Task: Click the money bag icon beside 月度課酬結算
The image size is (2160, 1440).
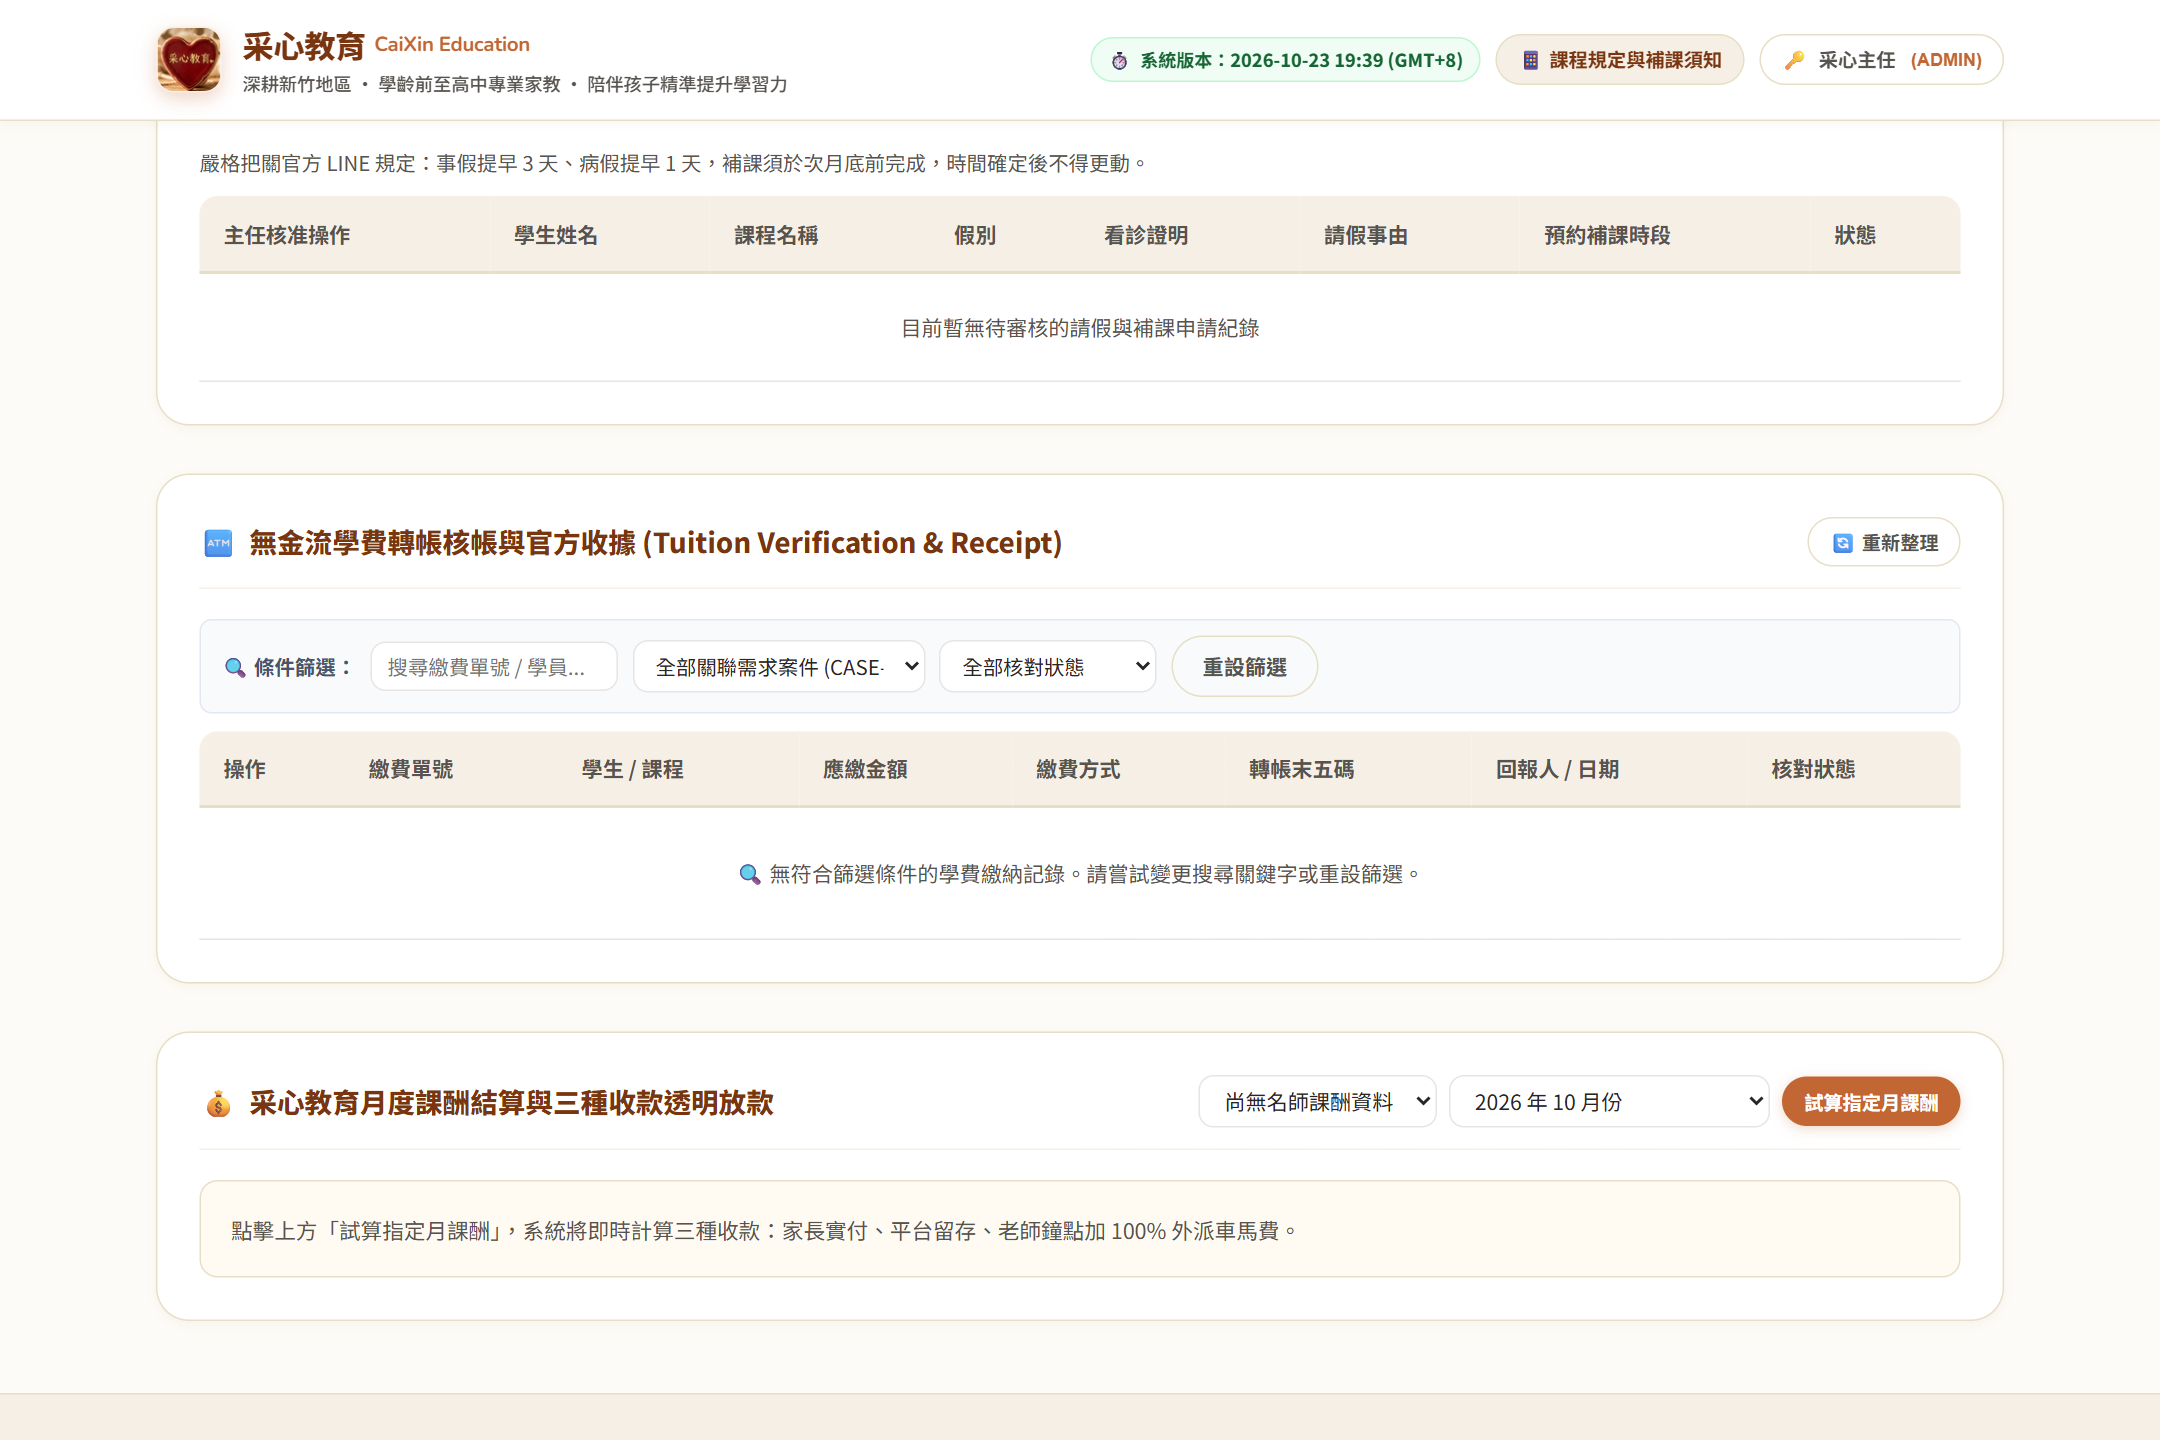Action: pos(218,1104)
